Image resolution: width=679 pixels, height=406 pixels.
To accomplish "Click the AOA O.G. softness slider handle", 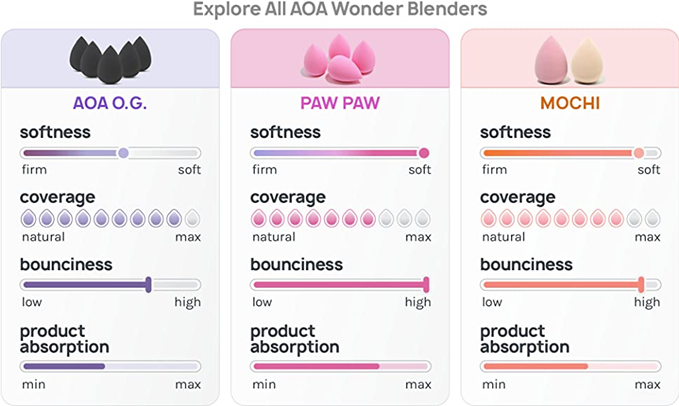I will click(123, 153).
